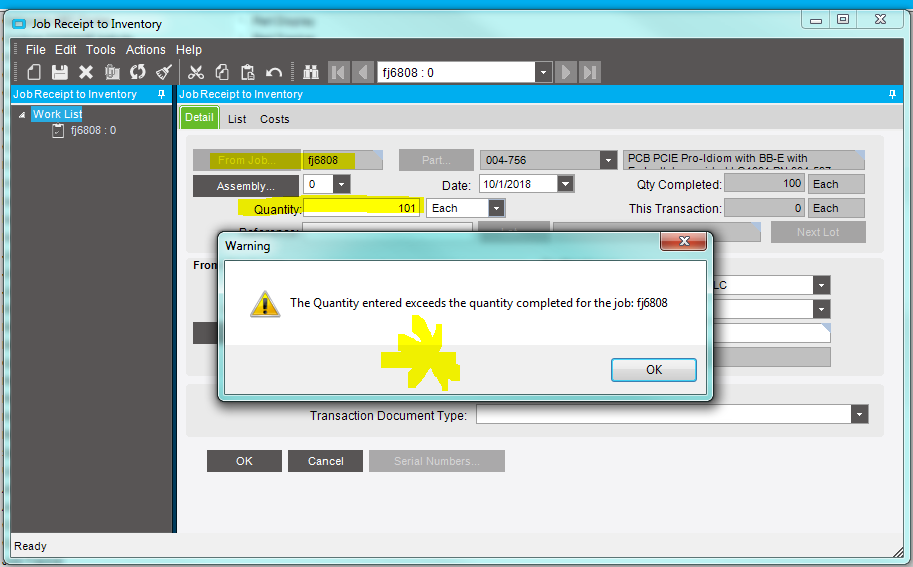This screenshot has height=567, width=913.
Task: Click the Part... button
Action: pyautogui.click(x=436, y=160)
